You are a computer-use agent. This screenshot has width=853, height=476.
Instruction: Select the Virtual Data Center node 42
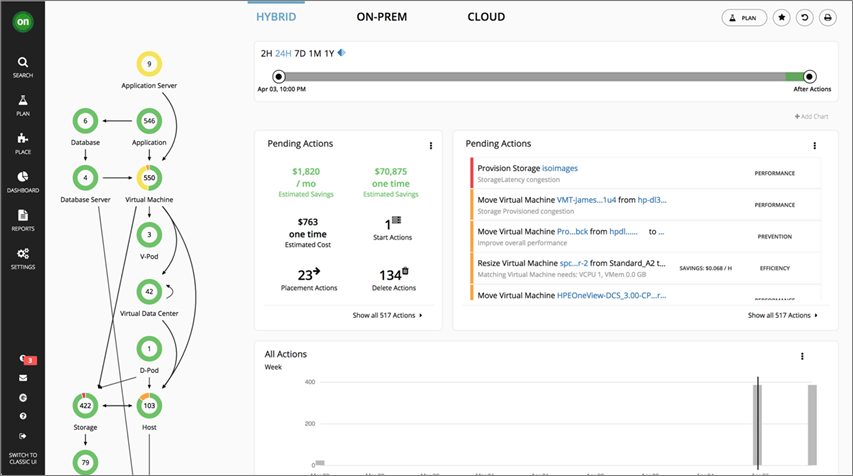(x=149, y=292)
